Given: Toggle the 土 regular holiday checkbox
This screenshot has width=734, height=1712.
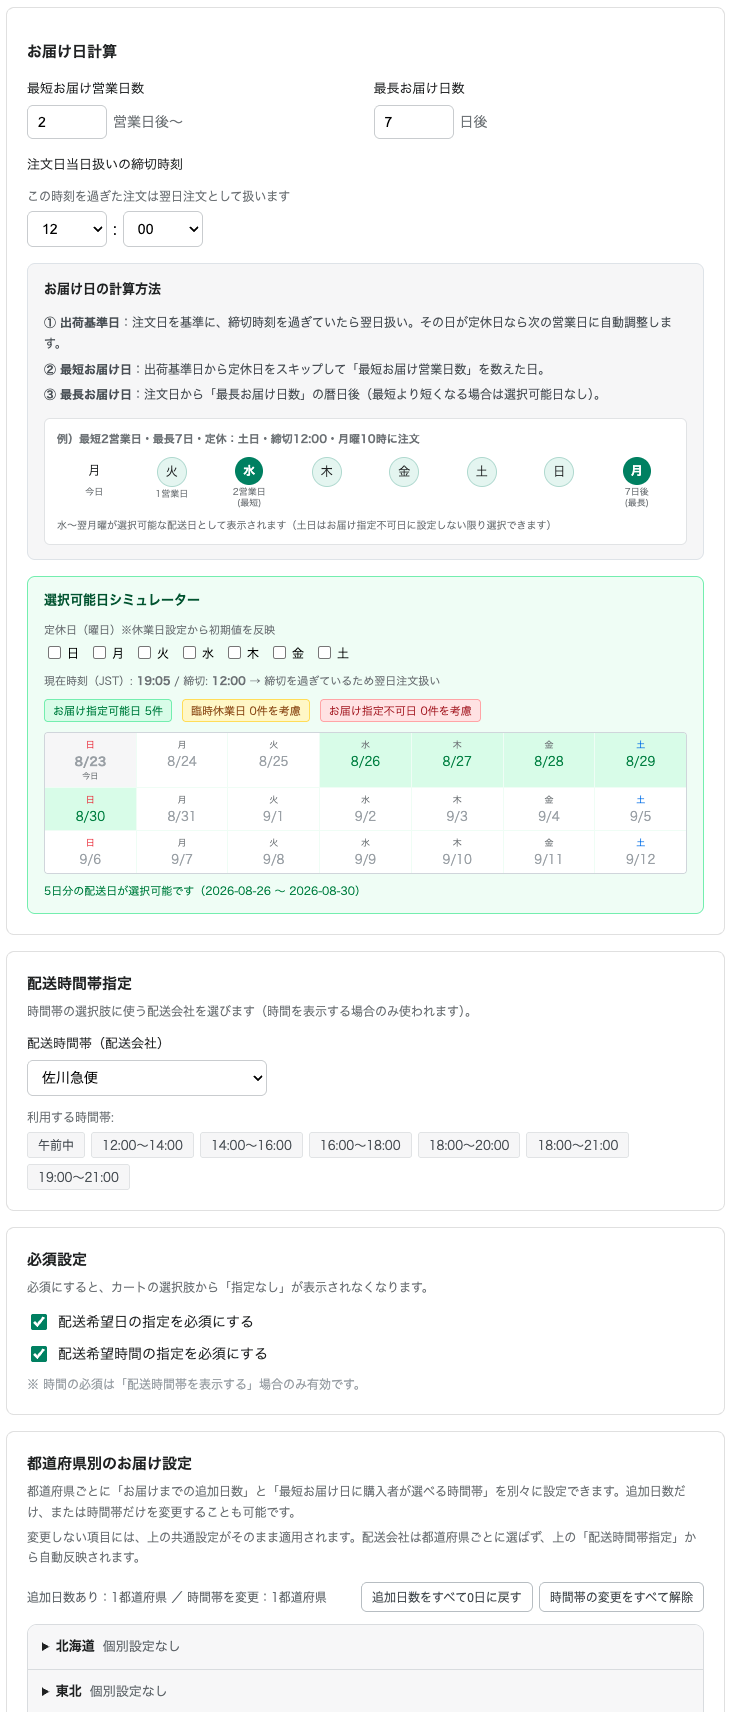Looking at the screenshot, I should [325, 653].
